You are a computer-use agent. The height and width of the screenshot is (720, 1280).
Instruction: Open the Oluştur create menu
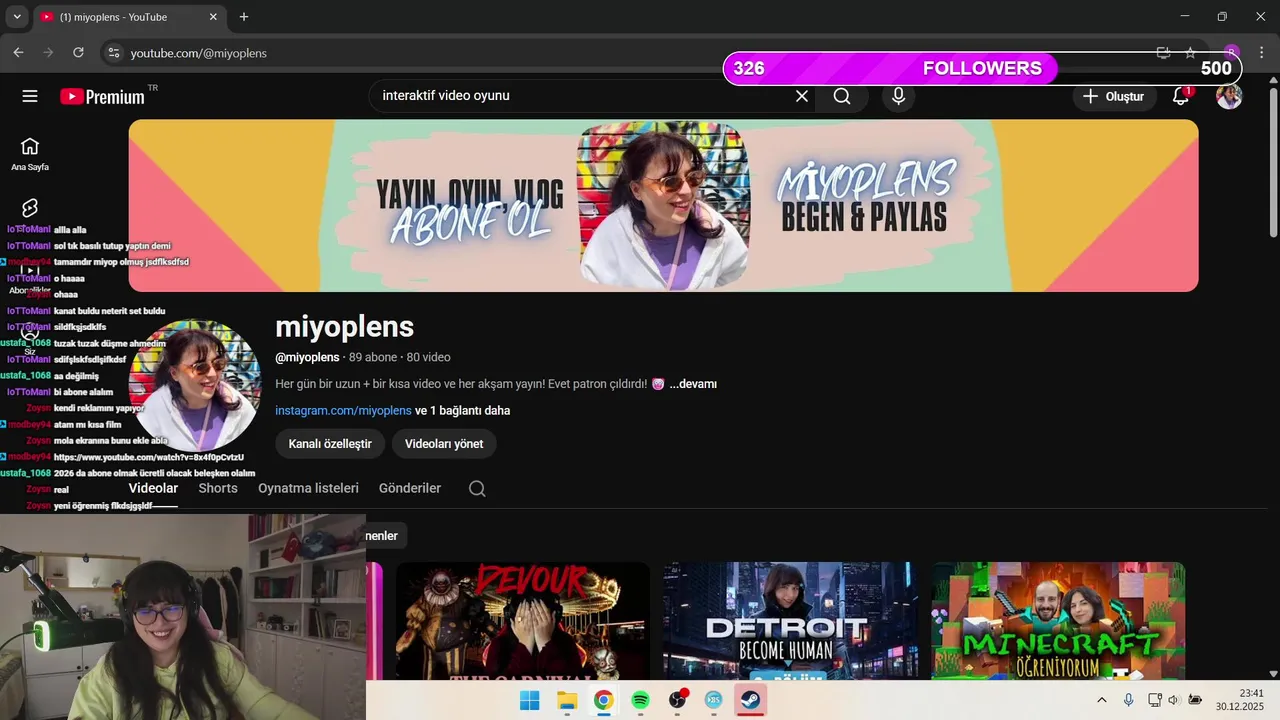(x=1115, y=96)
